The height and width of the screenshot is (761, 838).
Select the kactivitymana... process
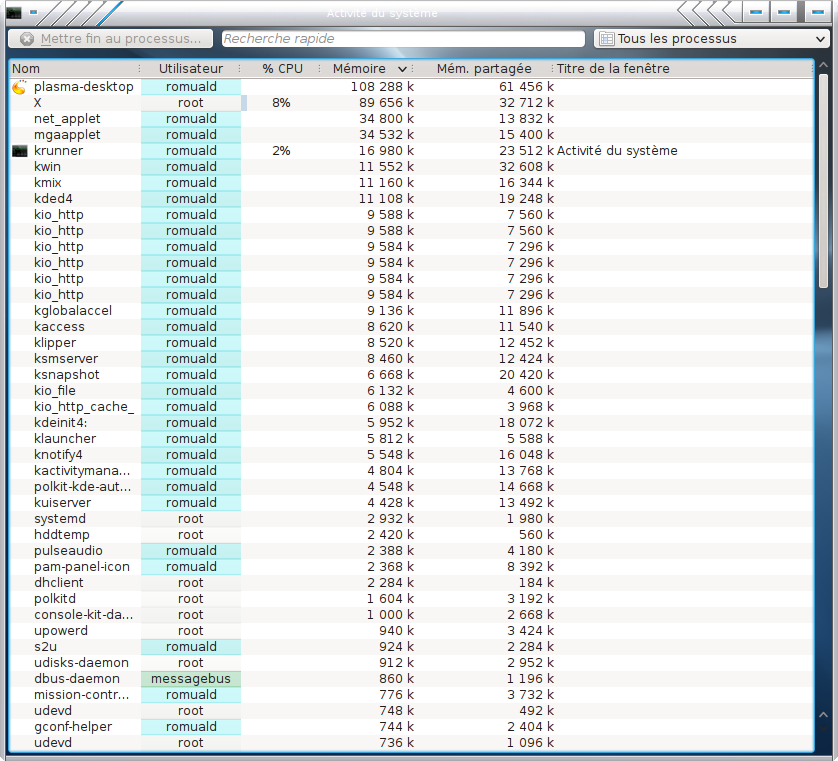pyautogui.click(x=82, y=471)
